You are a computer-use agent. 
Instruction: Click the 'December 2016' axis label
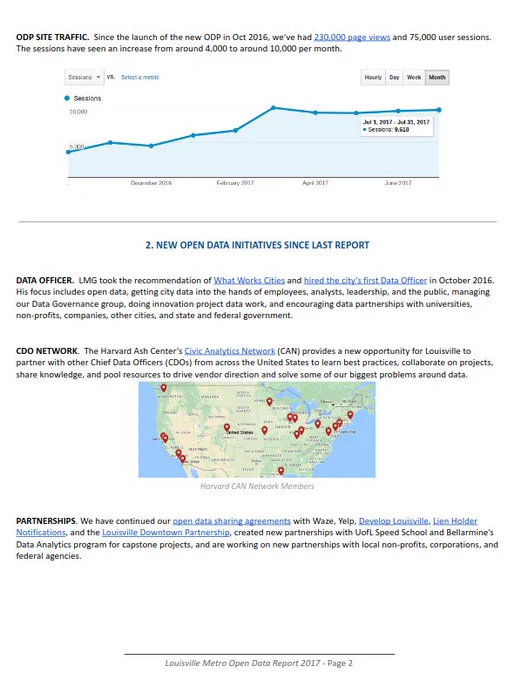(151, 183)
